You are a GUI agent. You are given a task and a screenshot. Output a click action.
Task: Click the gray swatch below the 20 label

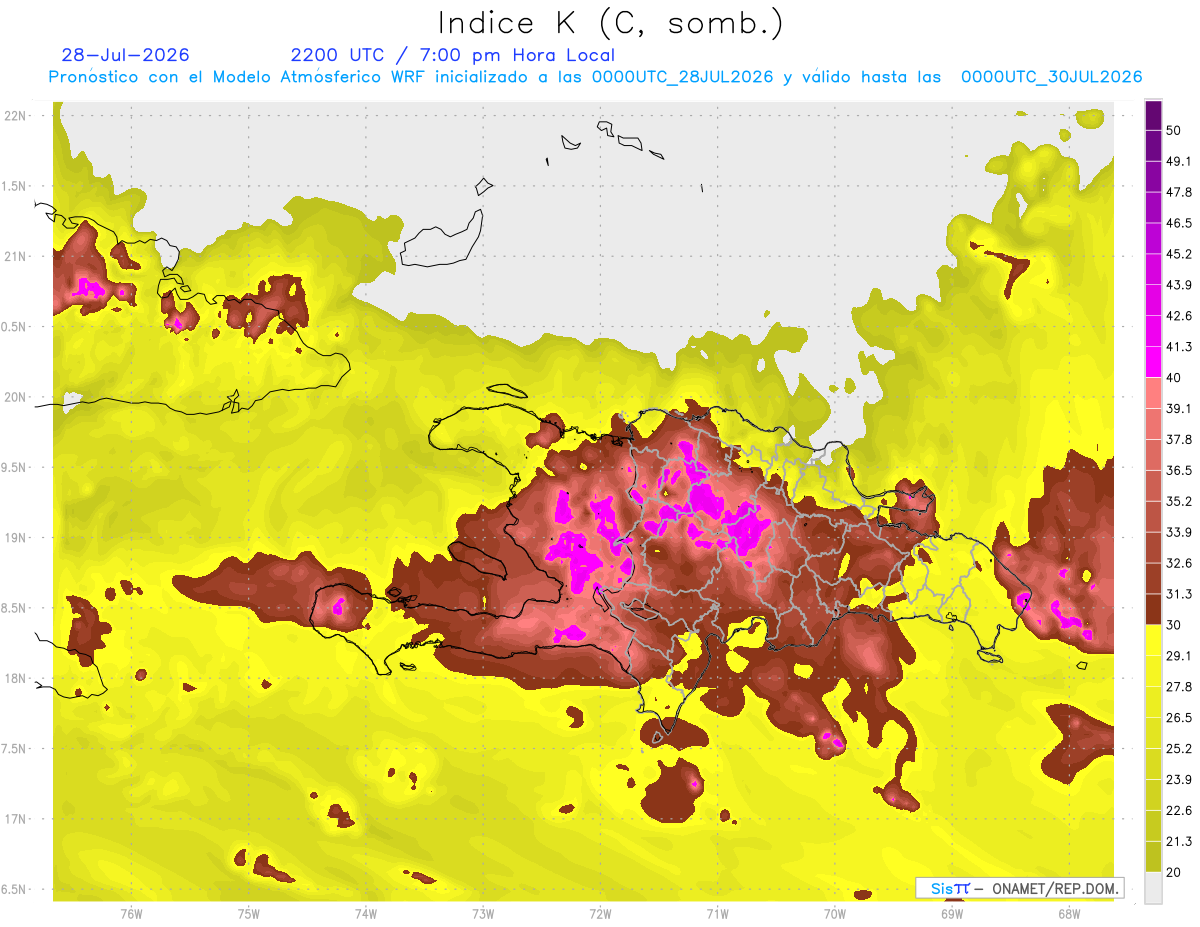(1153, 887)
